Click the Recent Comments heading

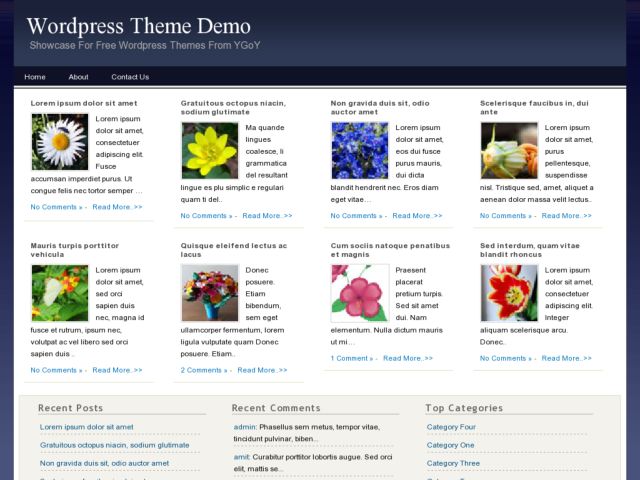(x=276, y=408)
